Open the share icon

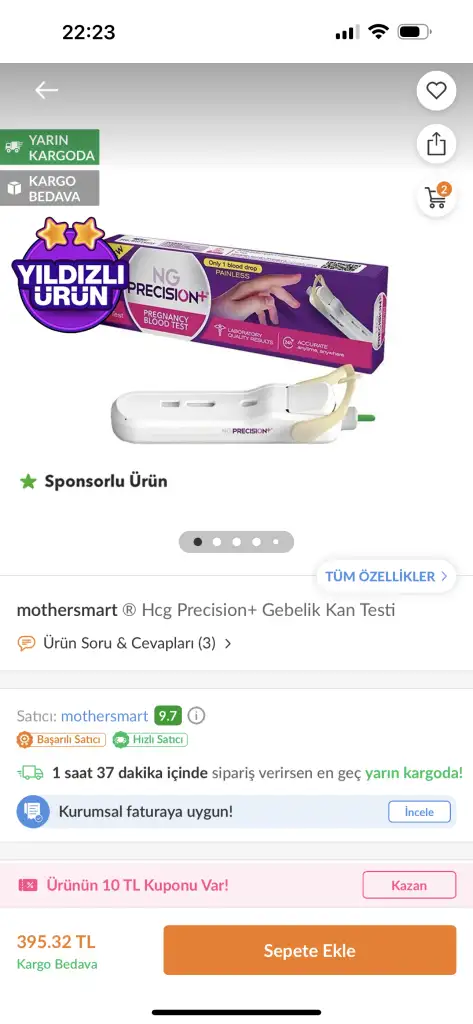coord(436,144)
